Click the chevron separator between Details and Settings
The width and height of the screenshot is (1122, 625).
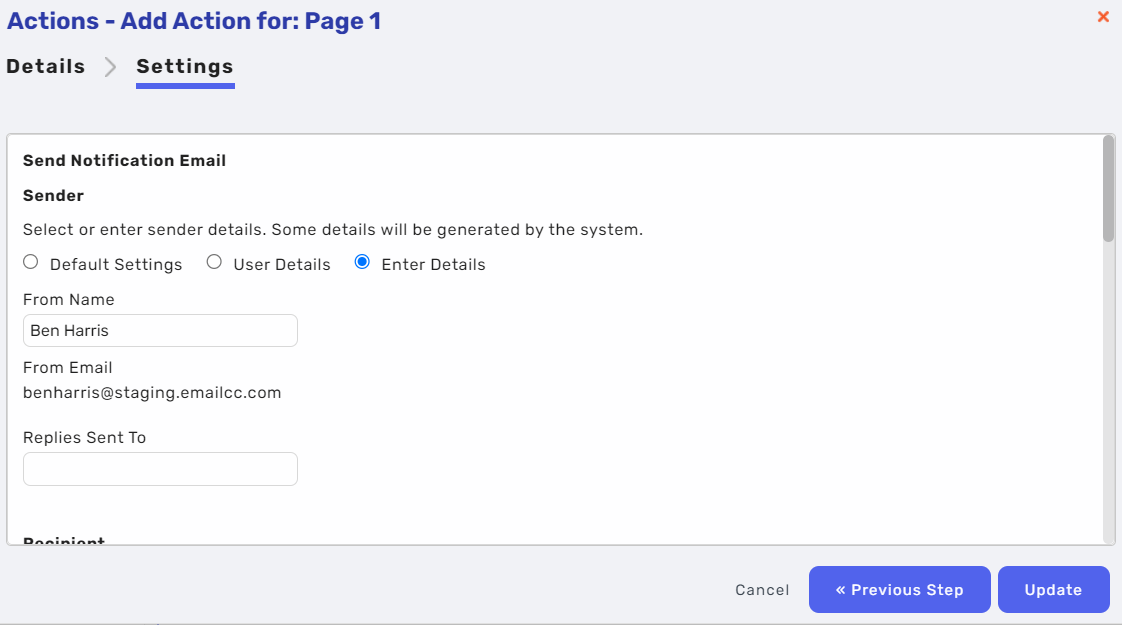pyautogui.click(x=110, y=67)
